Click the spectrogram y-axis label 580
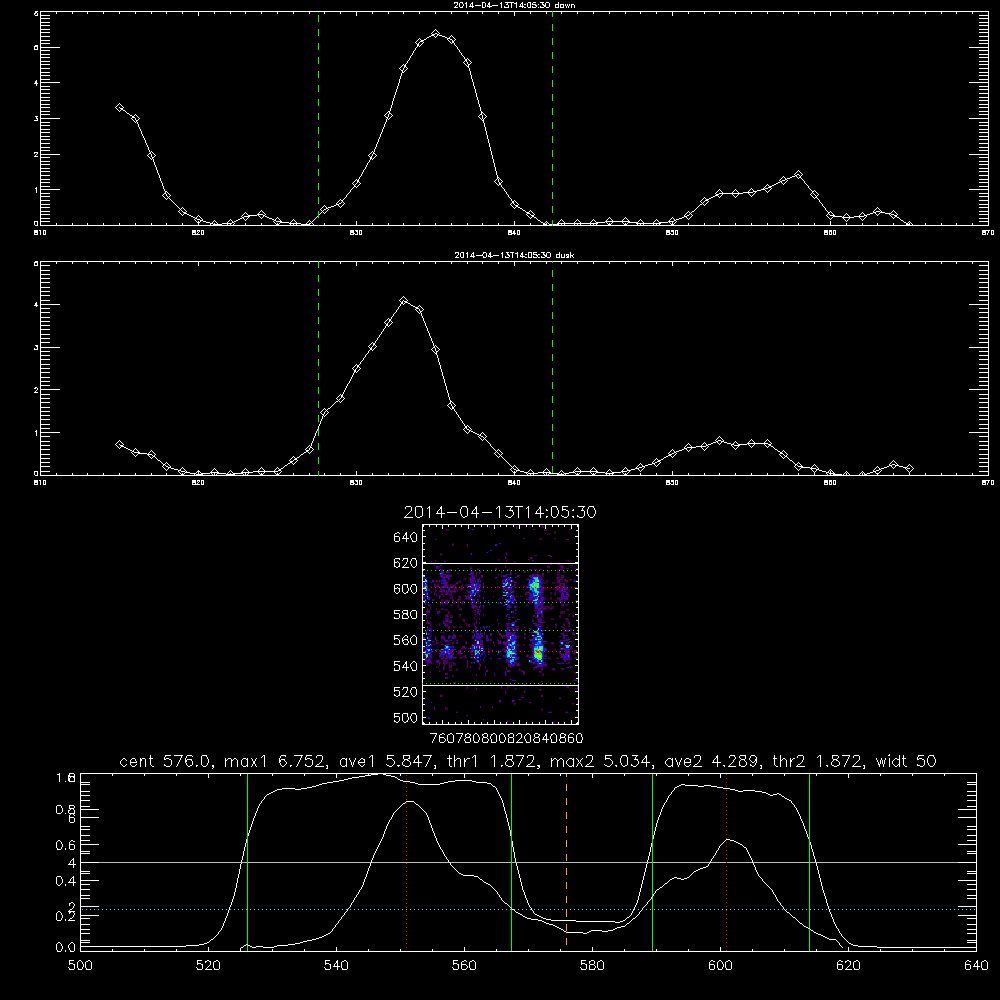 [x=406, y=615]
